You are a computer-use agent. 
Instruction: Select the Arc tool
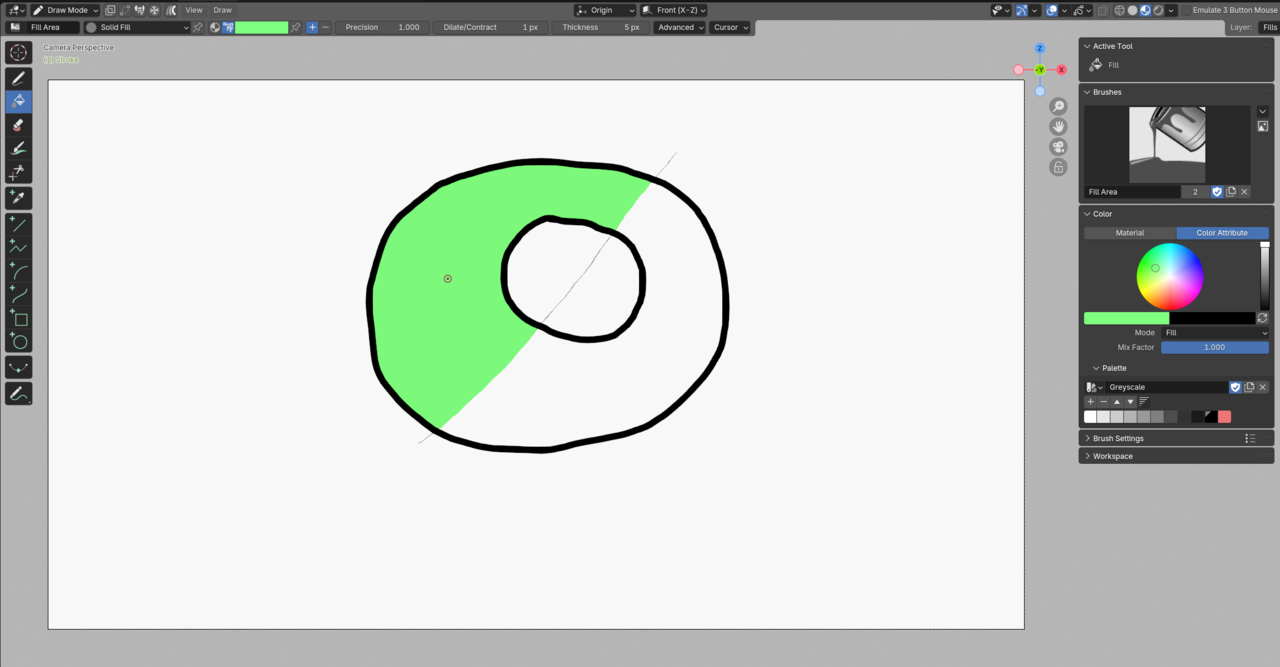pyautogui.click(x=18, y=271)
